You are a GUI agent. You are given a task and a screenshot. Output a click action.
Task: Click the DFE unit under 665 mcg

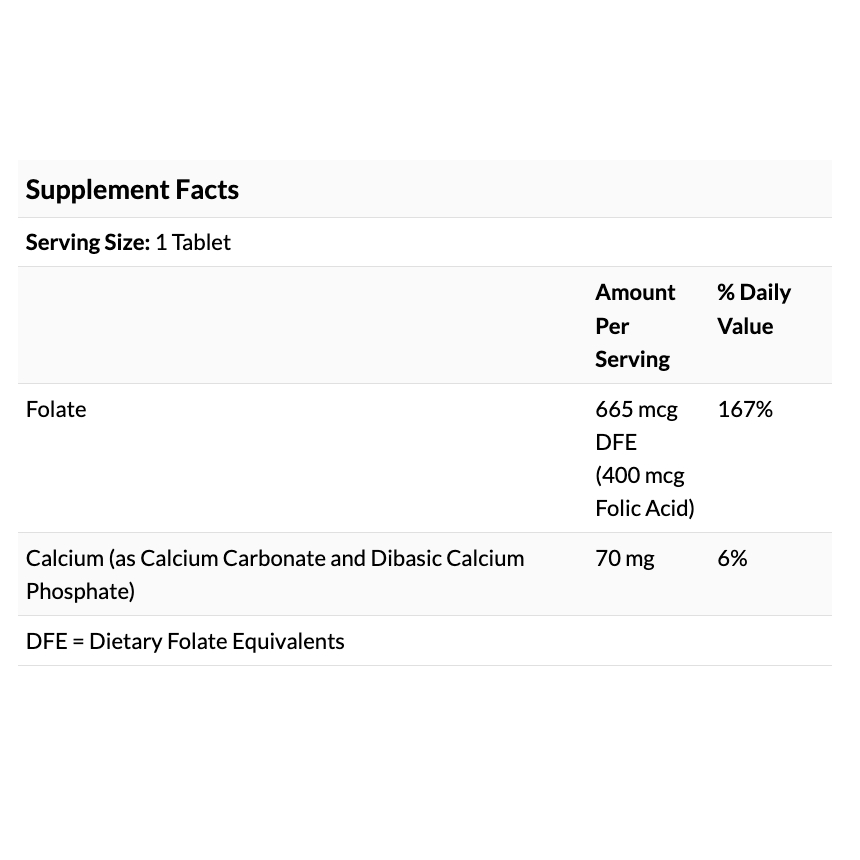click(616, 442)
